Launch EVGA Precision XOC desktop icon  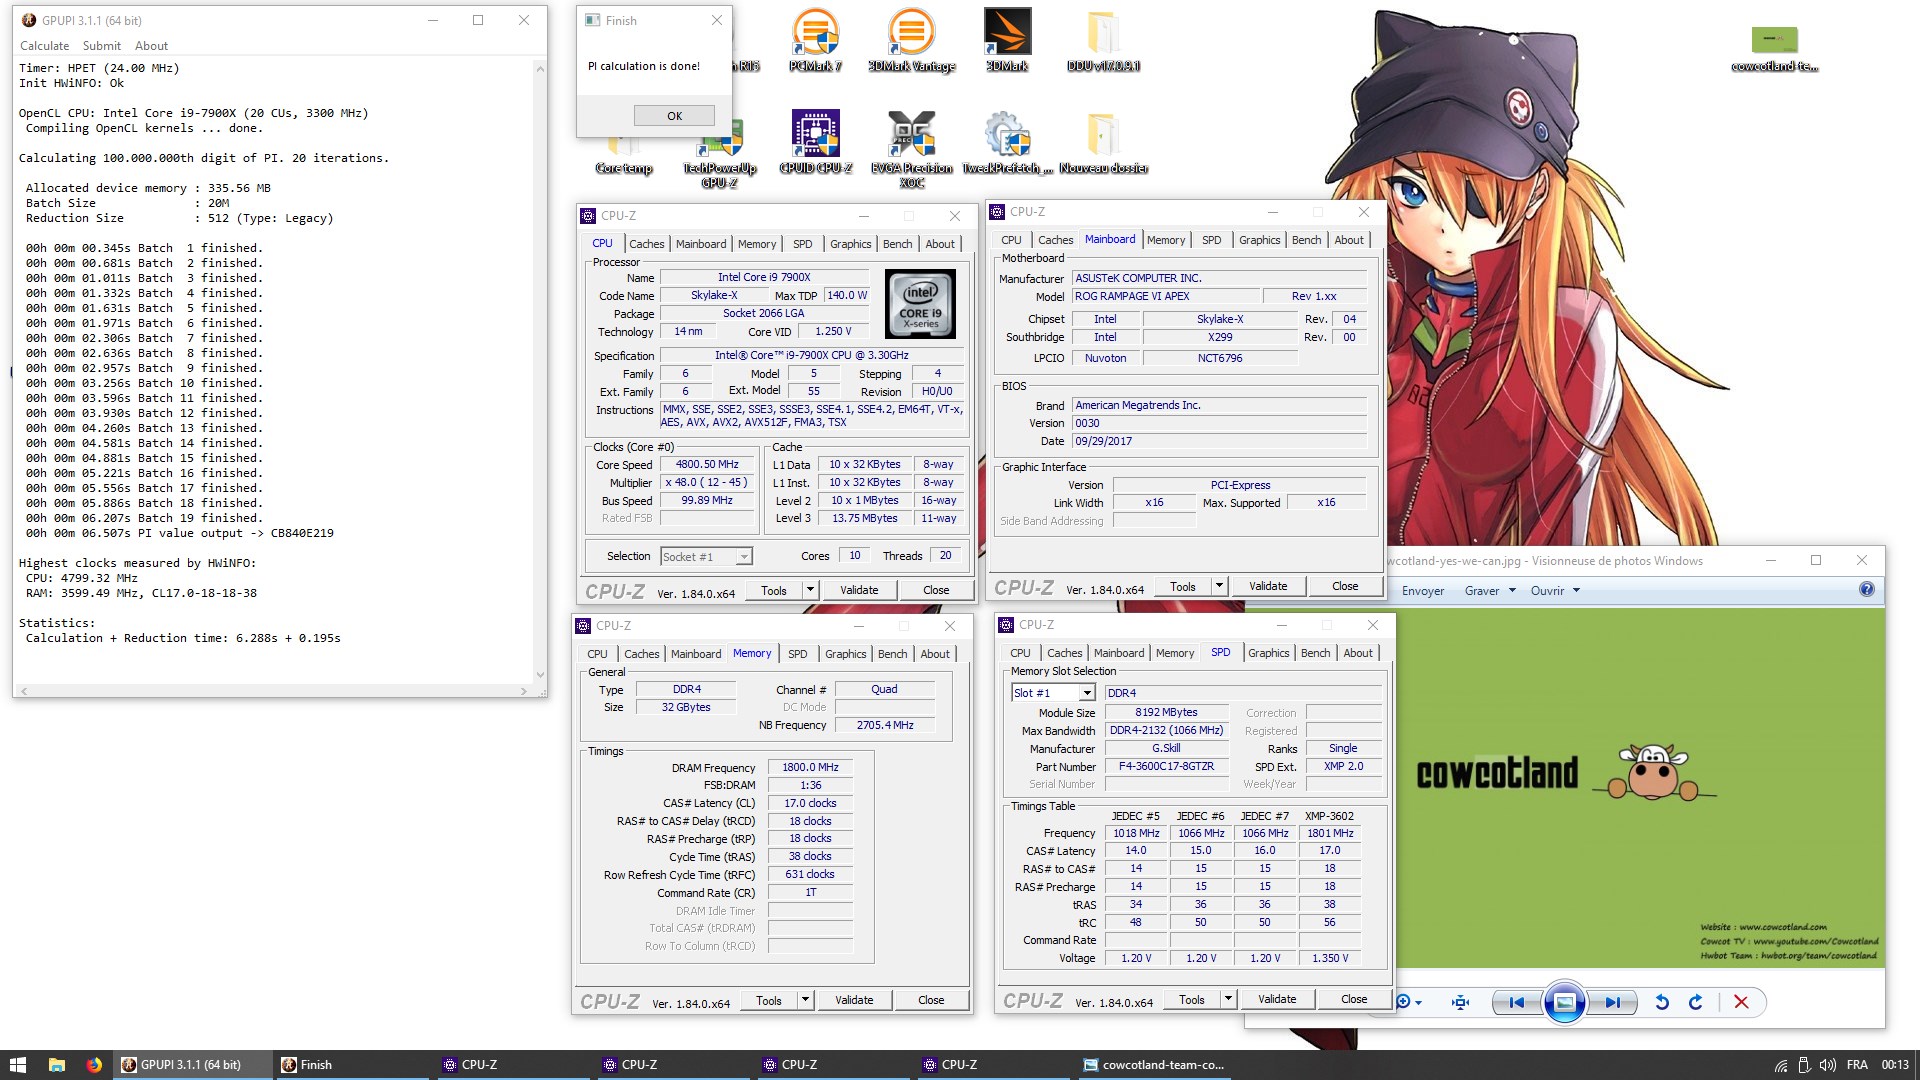(911, 148)
